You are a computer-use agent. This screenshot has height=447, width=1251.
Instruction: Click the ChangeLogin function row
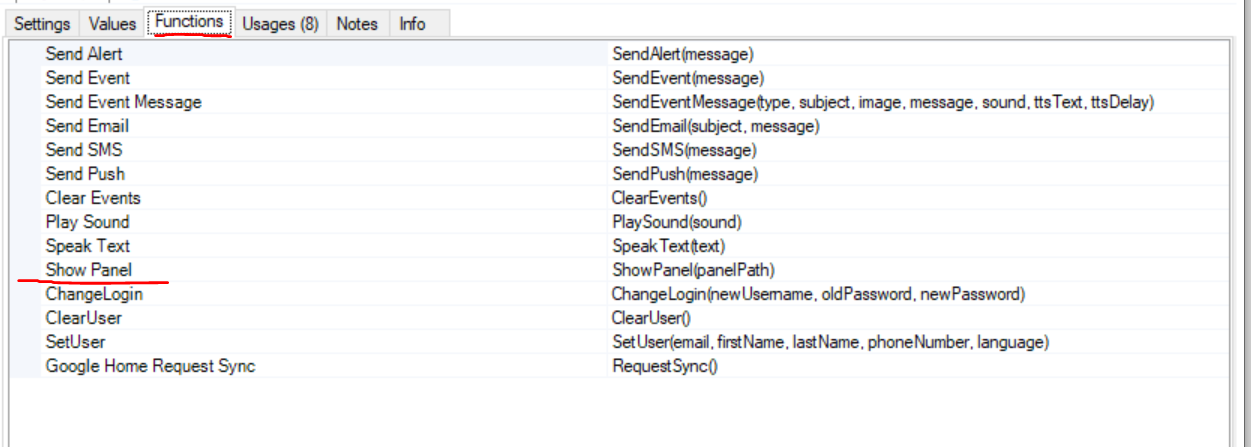[x=94, y=294]
